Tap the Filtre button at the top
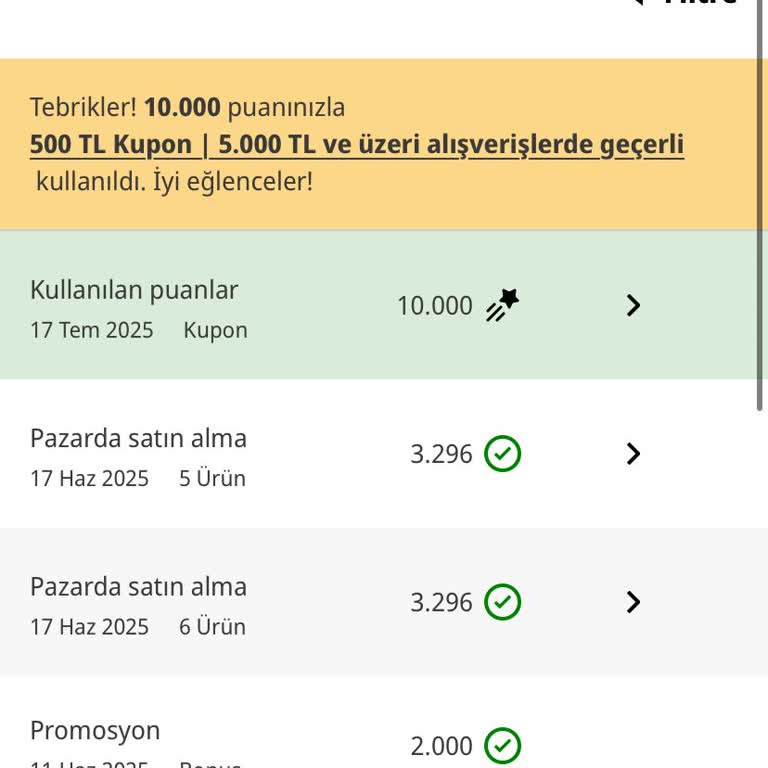 [x=700, y=4]
